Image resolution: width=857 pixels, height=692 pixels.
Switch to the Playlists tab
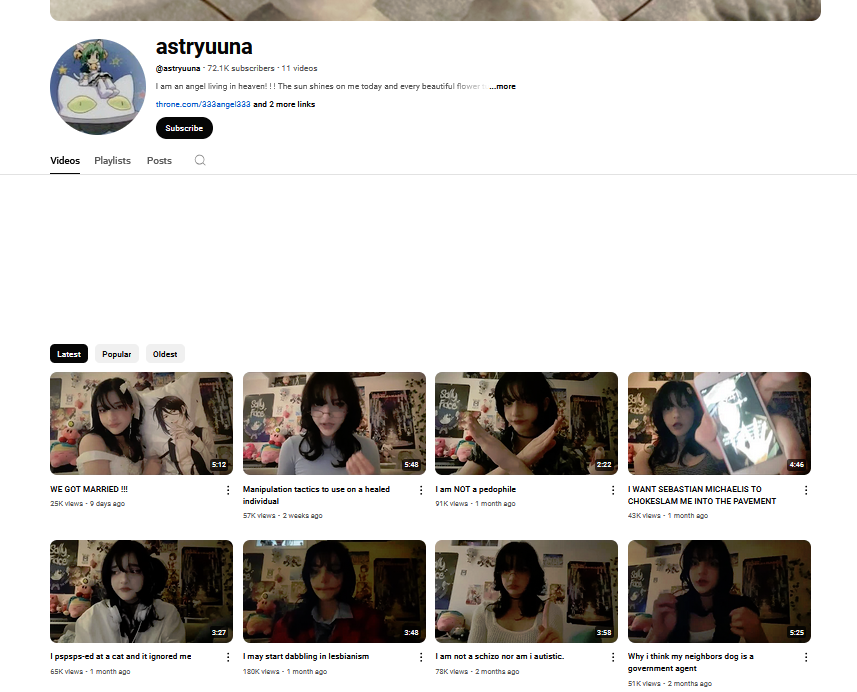[112, 161]
